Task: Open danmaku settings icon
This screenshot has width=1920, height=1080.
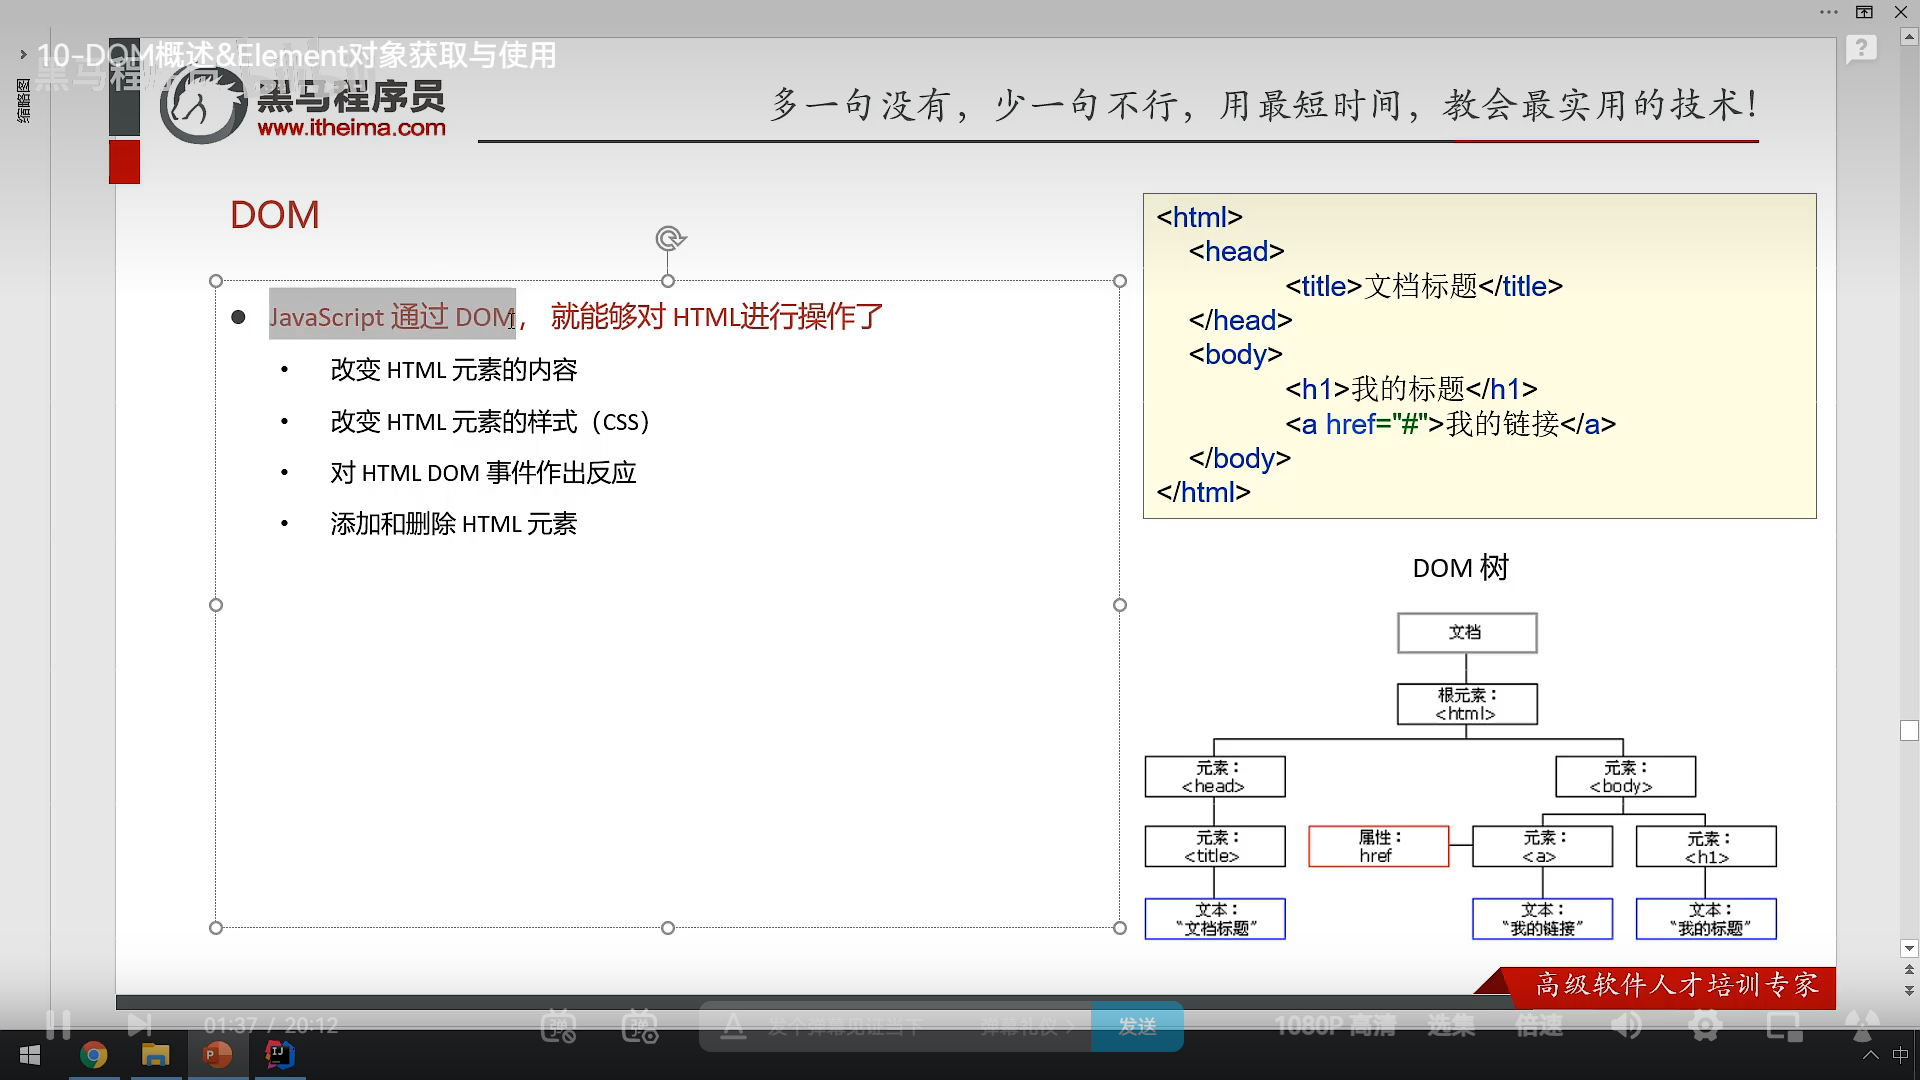Action: (x=639, y=1026)
